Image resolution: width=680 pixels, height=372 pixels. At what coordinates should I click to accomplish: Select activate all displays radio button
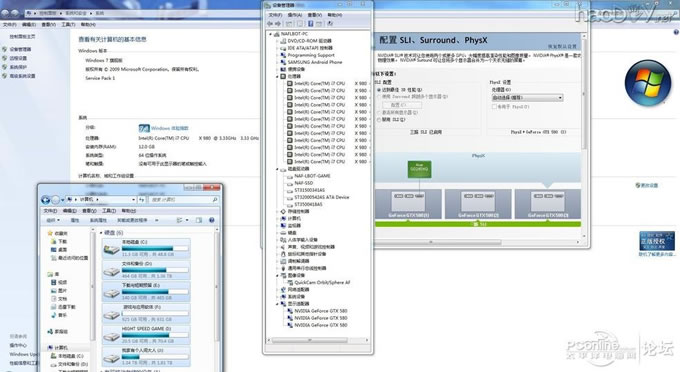pyautogui.click(x=379, y=112)
